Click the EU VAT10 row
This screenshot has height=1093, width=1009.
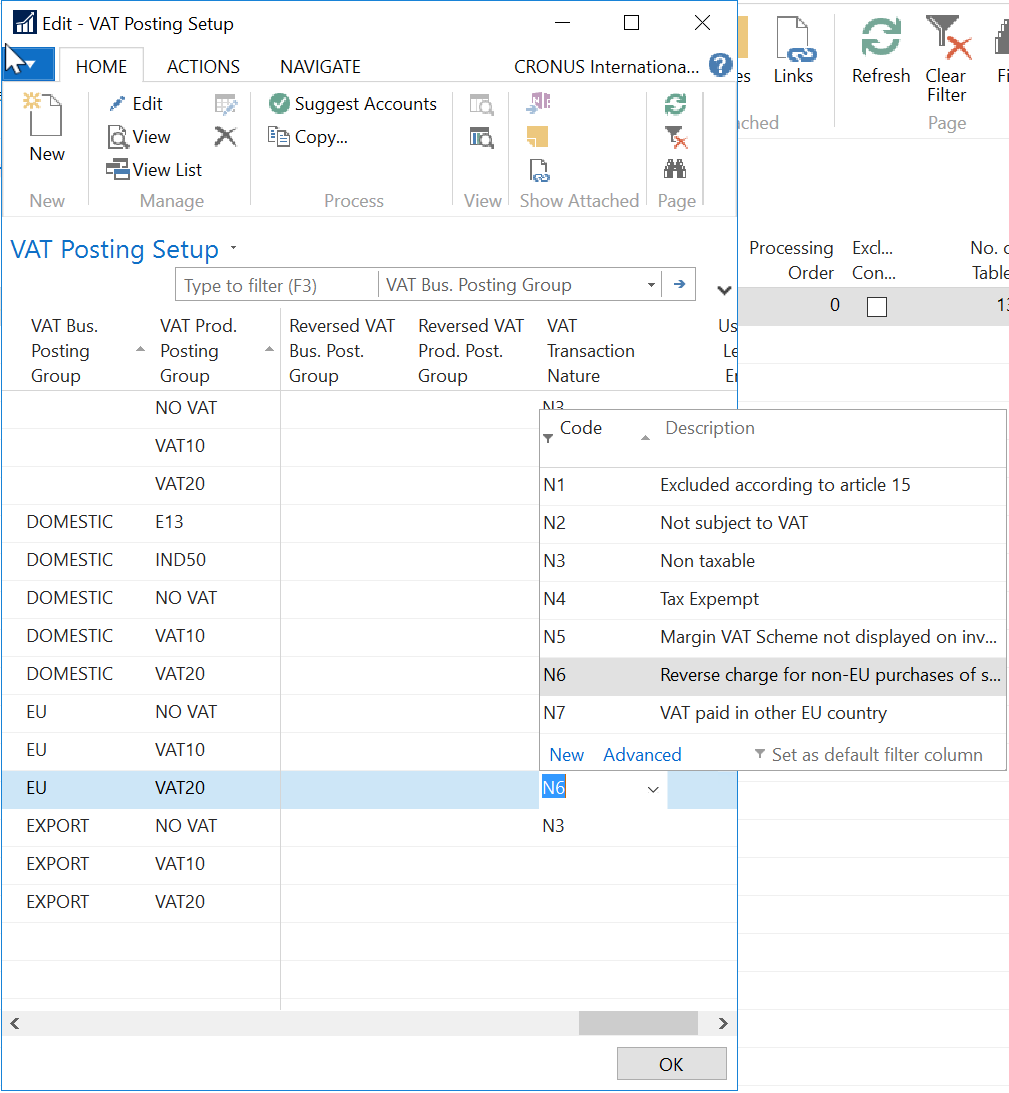[271, 750]
